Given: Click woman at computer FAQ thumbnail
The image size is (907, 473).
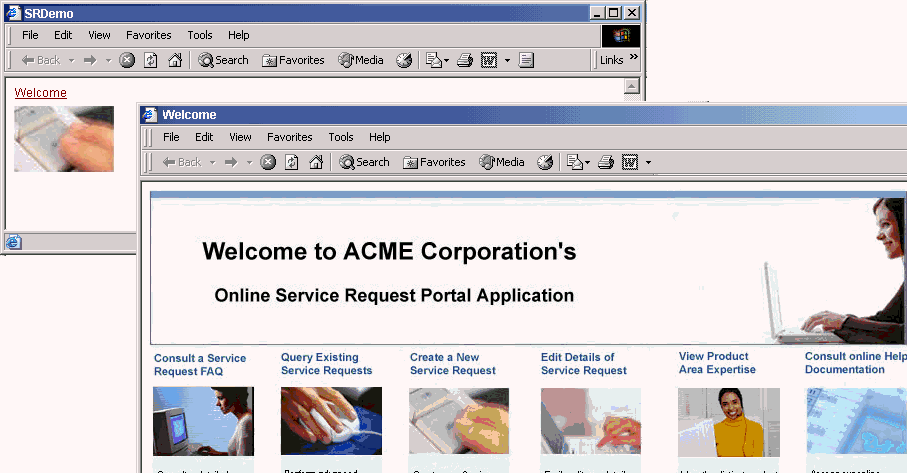Looking at the screenshot, I should (x=203, y=422).
